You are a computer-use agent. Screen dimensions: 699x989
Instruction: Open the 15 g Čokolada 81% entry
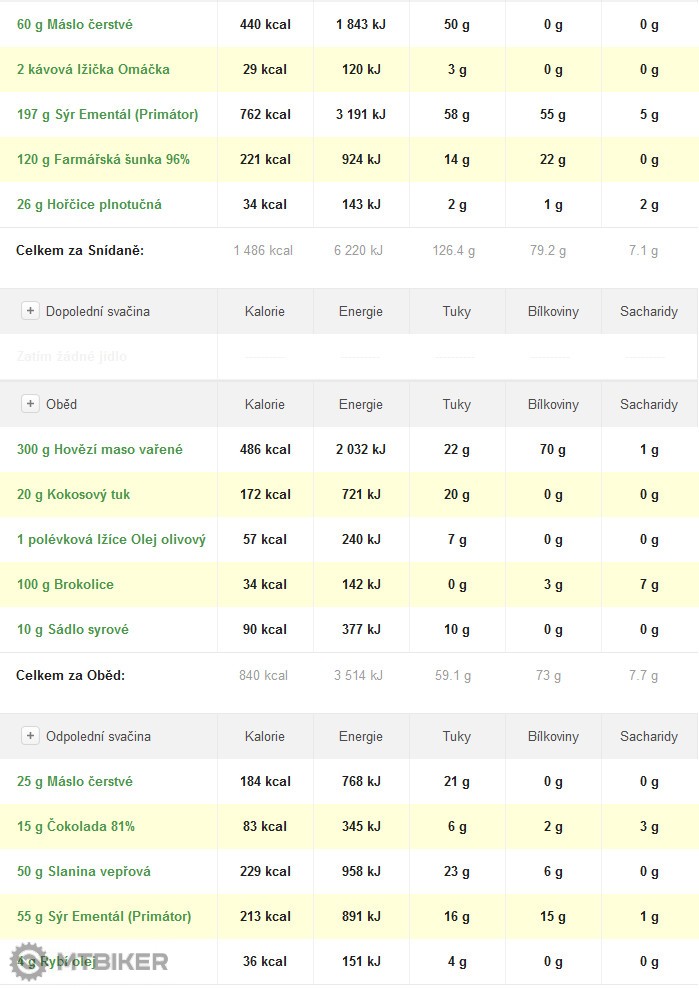tap(76, 826)
